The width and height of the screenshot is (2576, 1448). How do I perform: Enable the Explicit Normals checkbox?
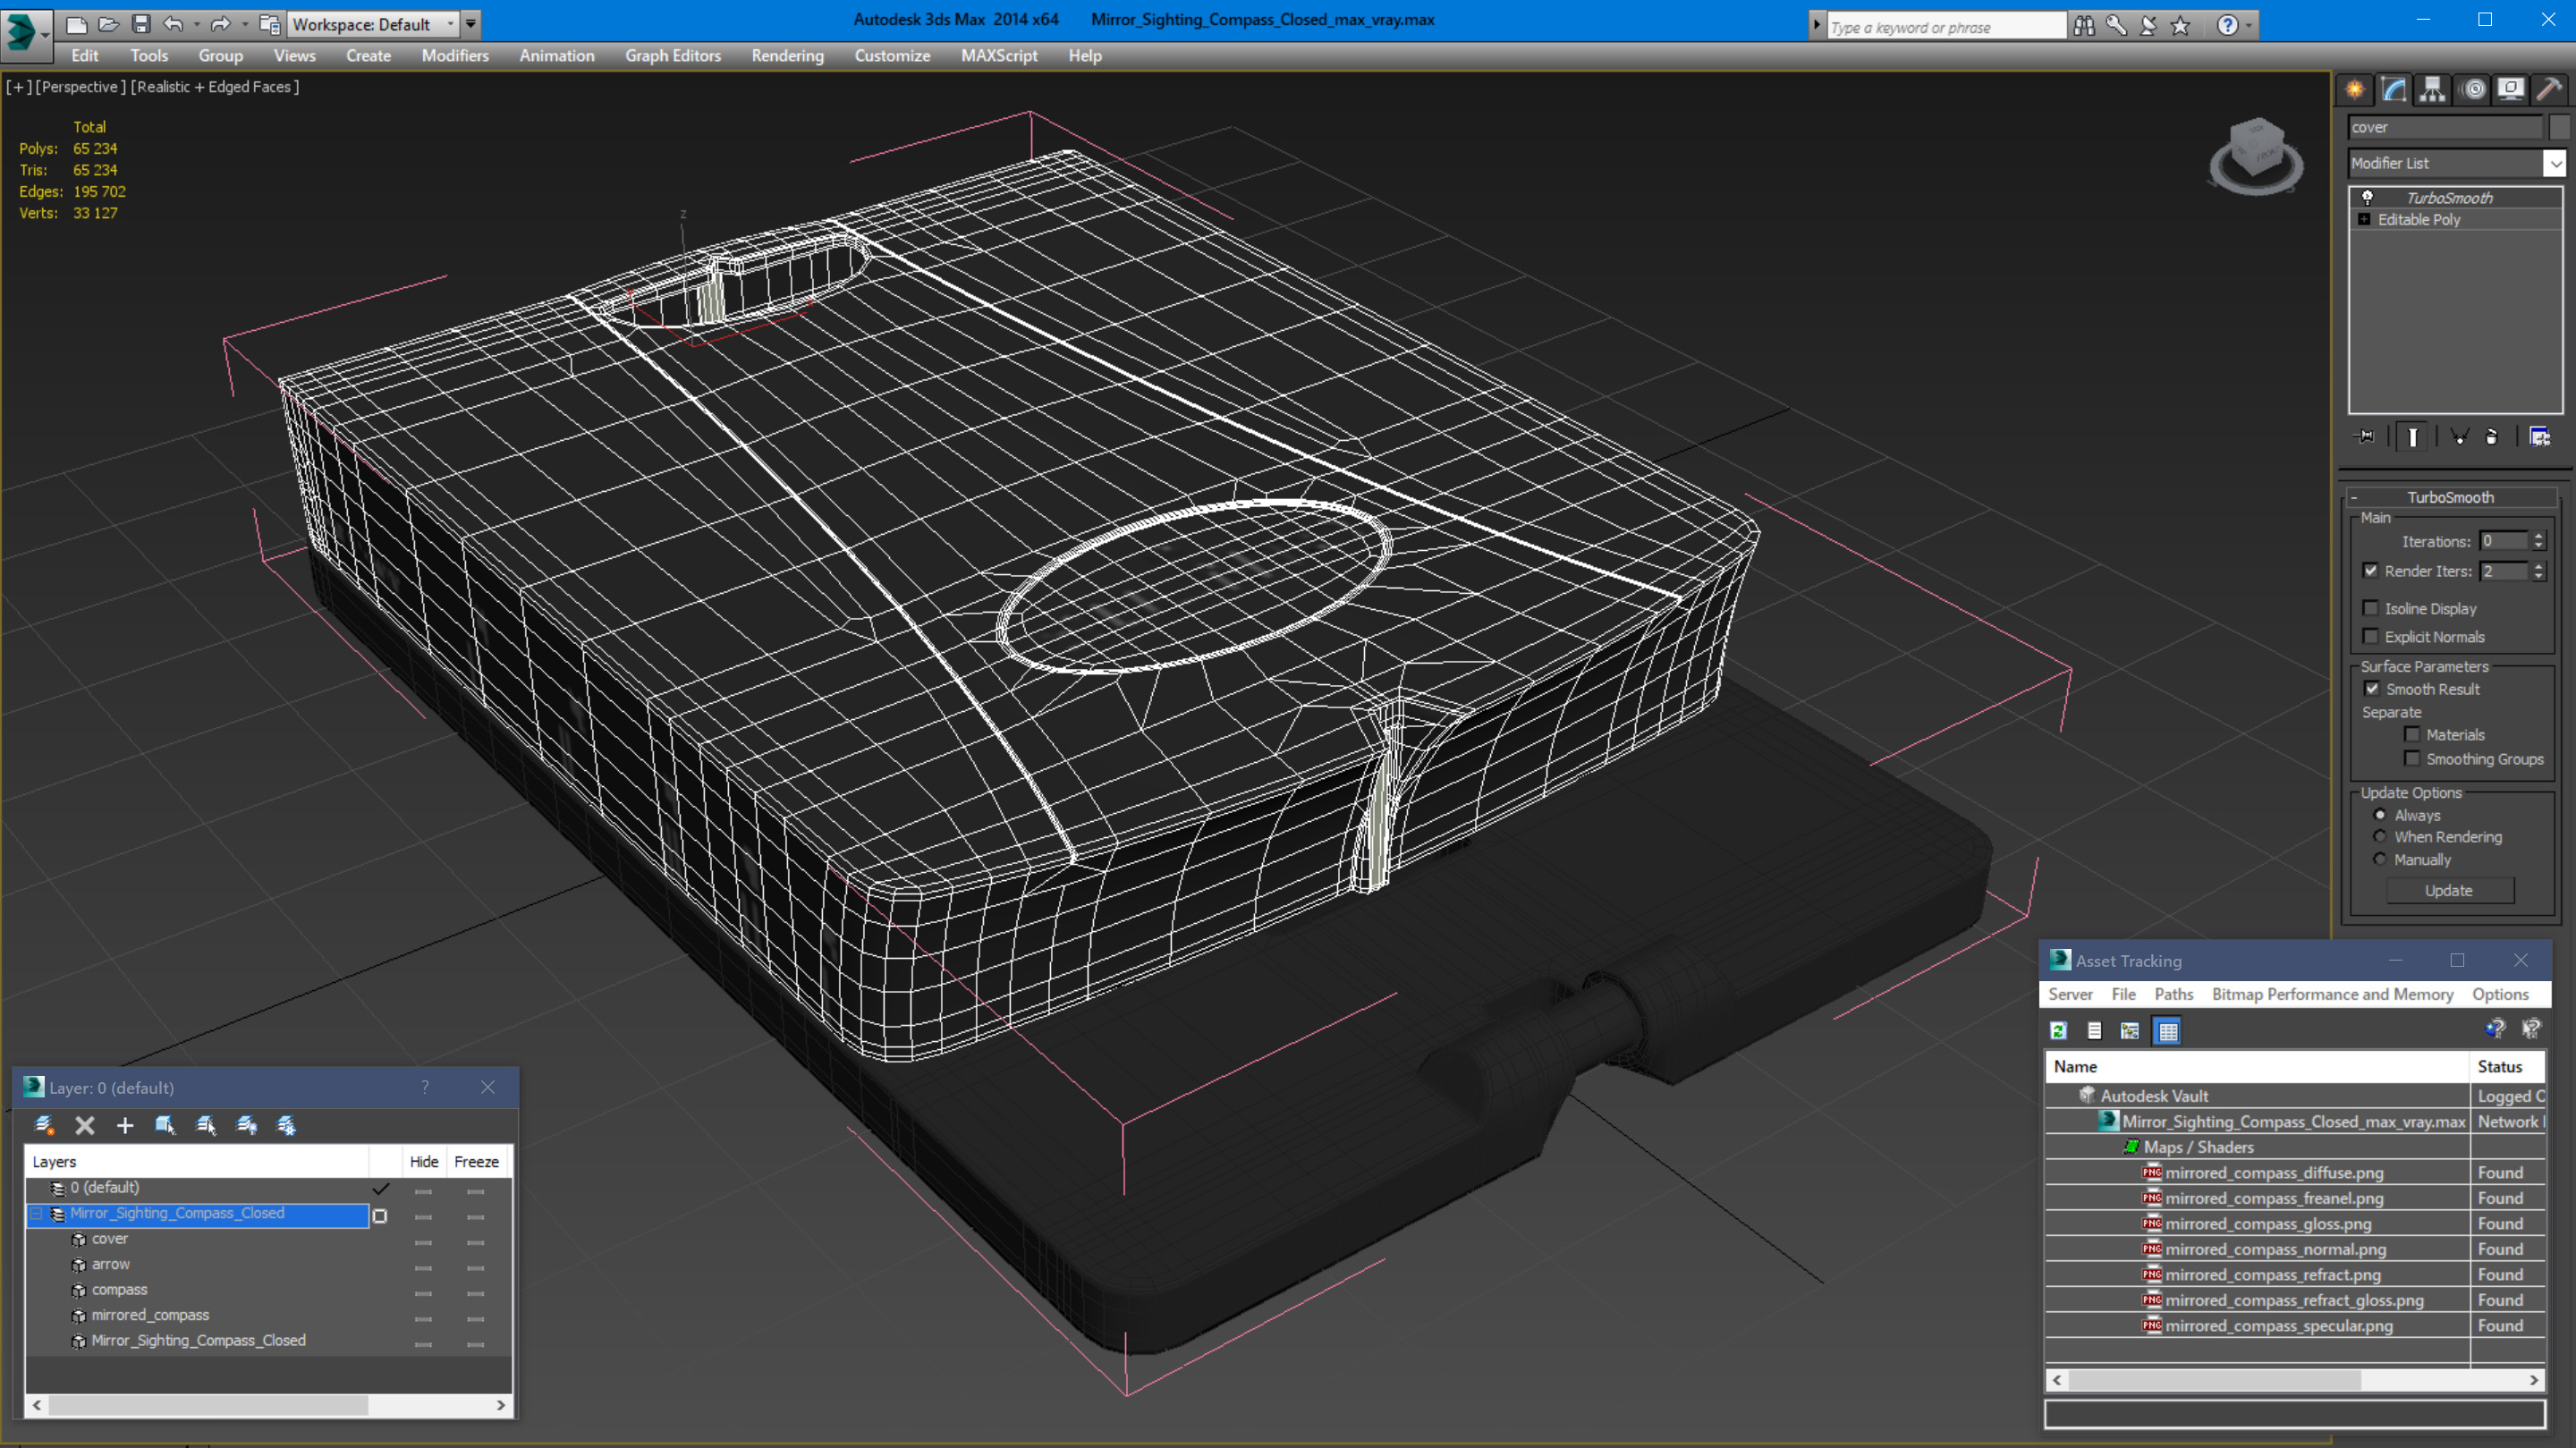[x=2370, y=636]
